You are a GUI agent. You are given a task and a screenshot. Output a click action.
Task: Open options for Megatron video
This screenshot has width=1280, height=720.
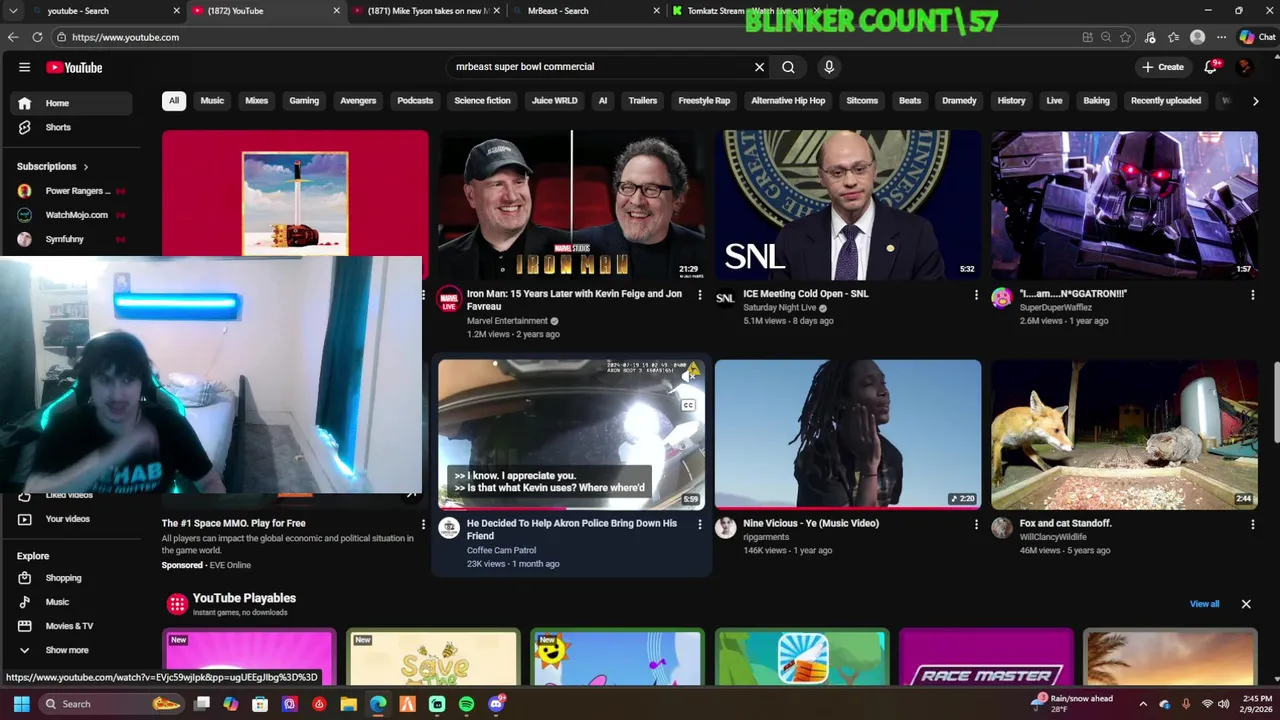pos(1252,295)
